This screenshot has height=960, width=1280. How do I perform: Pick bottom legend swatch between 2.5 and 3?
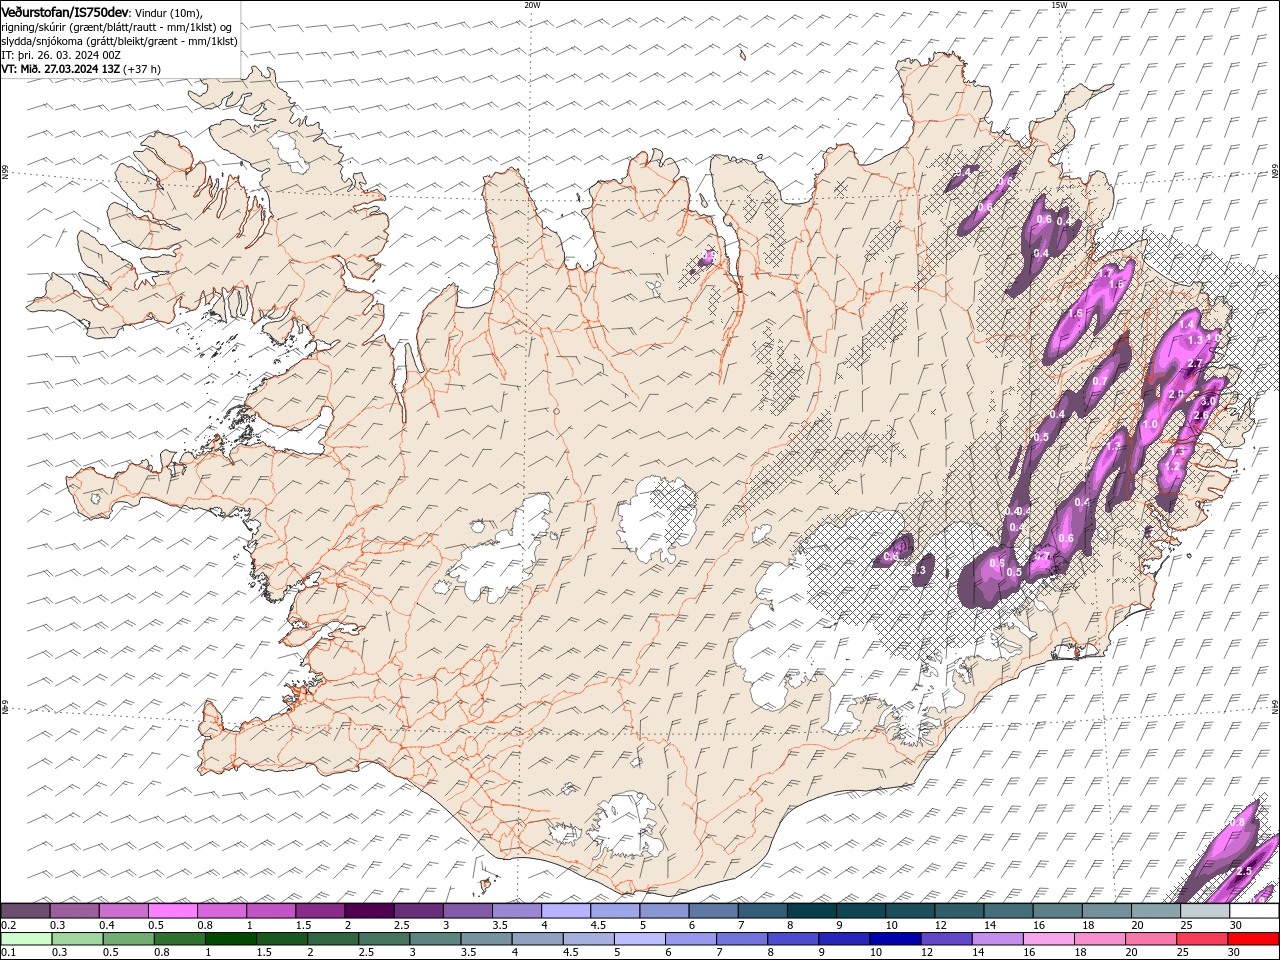pos(385,939)
